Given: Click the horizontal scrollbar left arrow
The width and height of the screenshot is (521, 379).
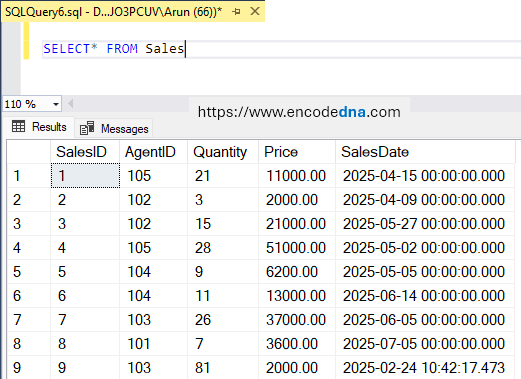Looking at the screenshot, I should 71,104.
